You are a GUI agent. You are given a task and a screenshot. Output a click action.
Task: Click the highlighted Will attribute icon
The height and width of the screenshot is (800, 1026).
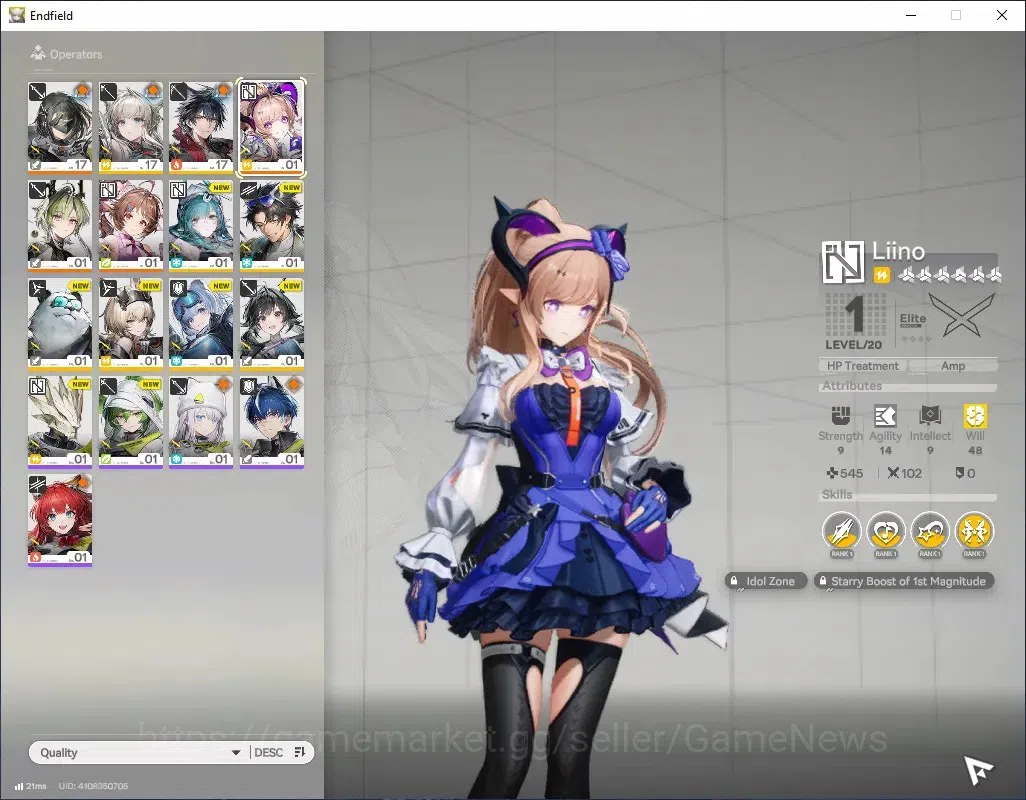pyautogui.click(x=975, y=415)
